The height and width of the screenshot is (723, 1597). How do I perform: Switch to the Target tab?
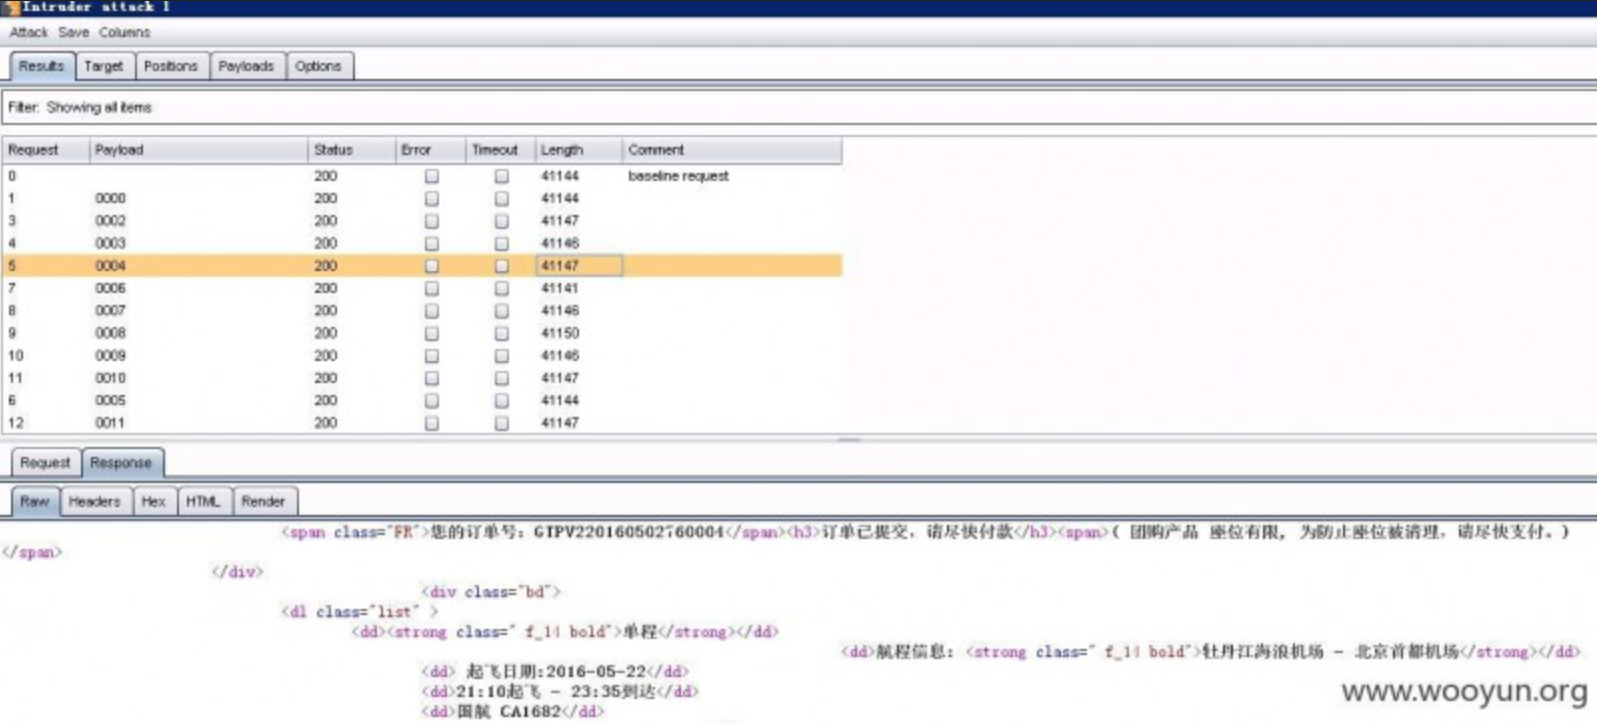coord(103,66)
